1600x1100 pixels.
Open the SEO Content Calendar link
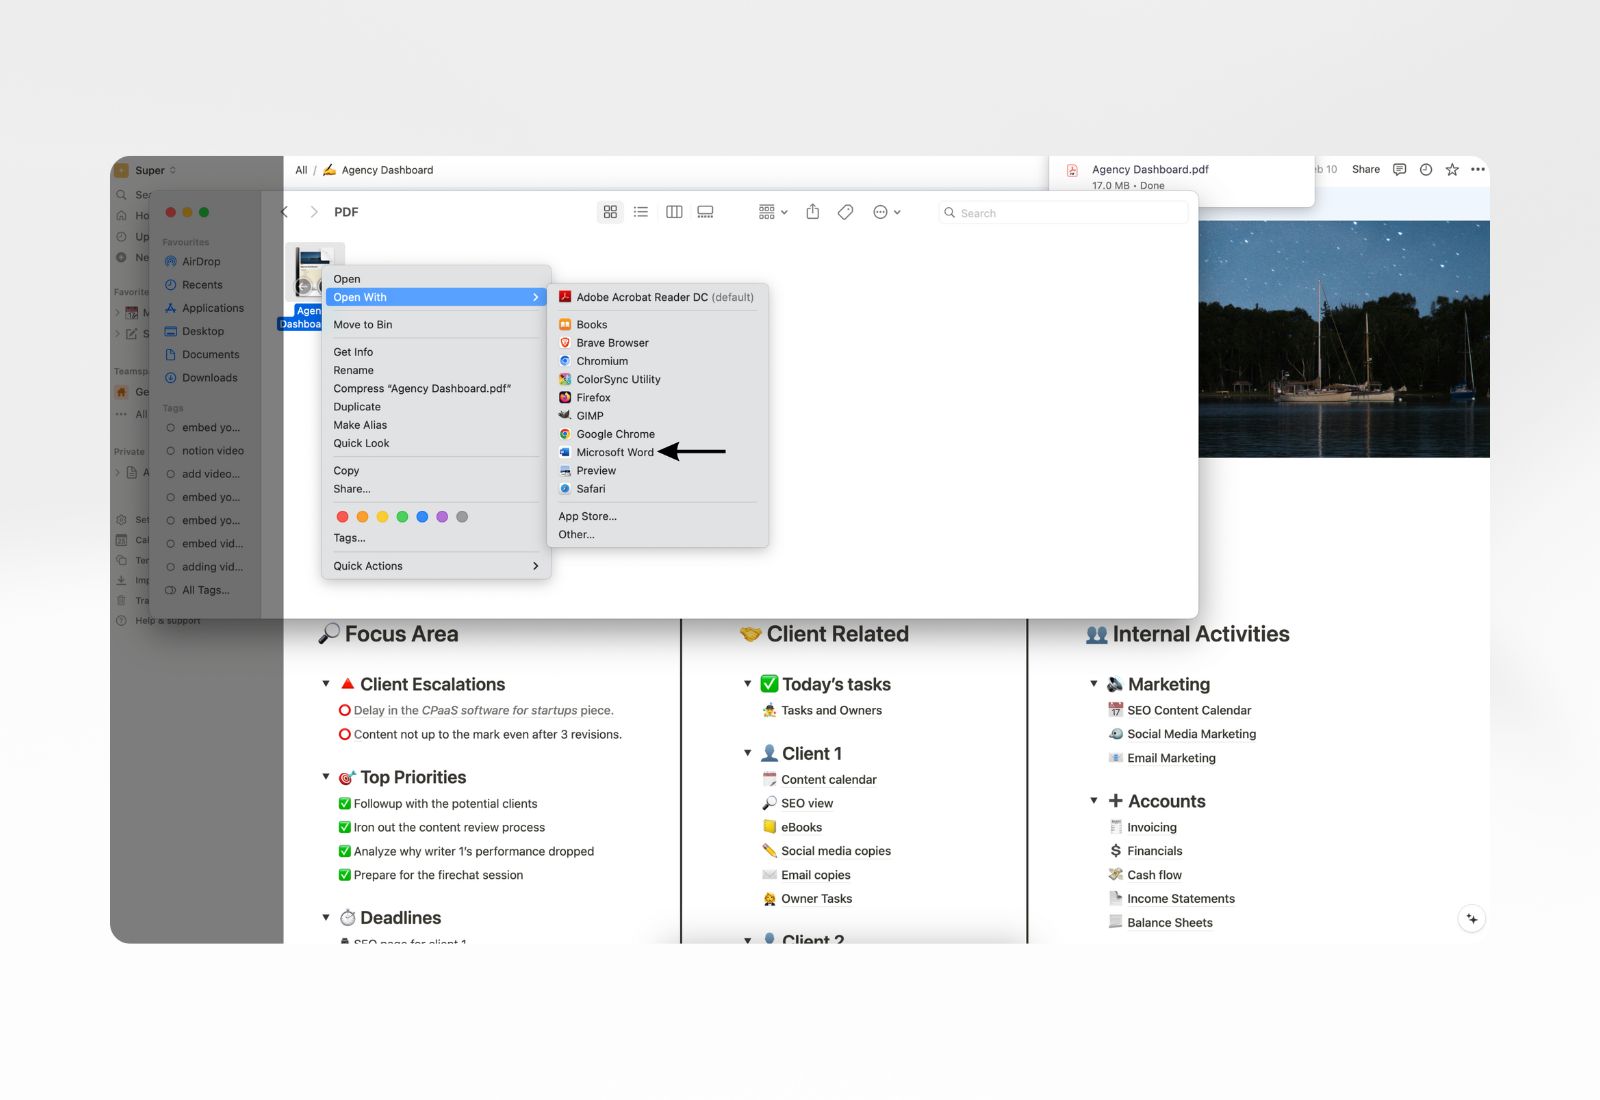1189,710
